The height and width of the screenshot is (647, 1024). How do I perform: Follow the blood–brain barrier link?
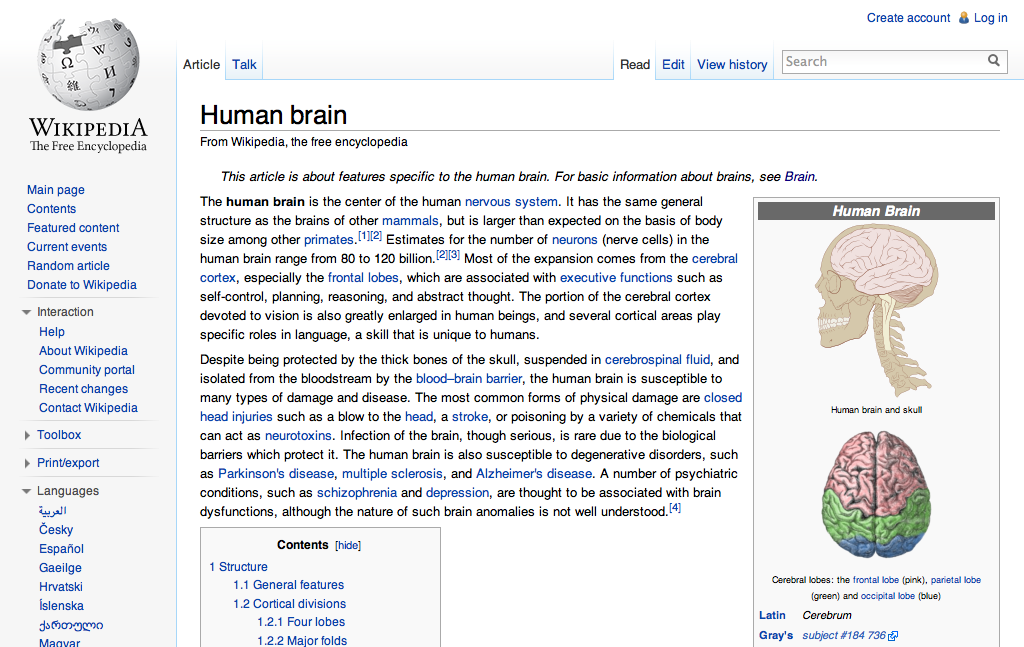point(469,379)
